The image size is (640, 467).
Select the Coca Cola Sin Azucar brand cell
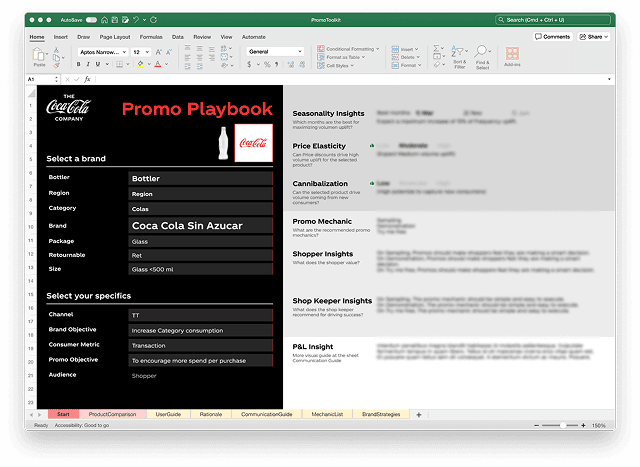pos(200,226)
